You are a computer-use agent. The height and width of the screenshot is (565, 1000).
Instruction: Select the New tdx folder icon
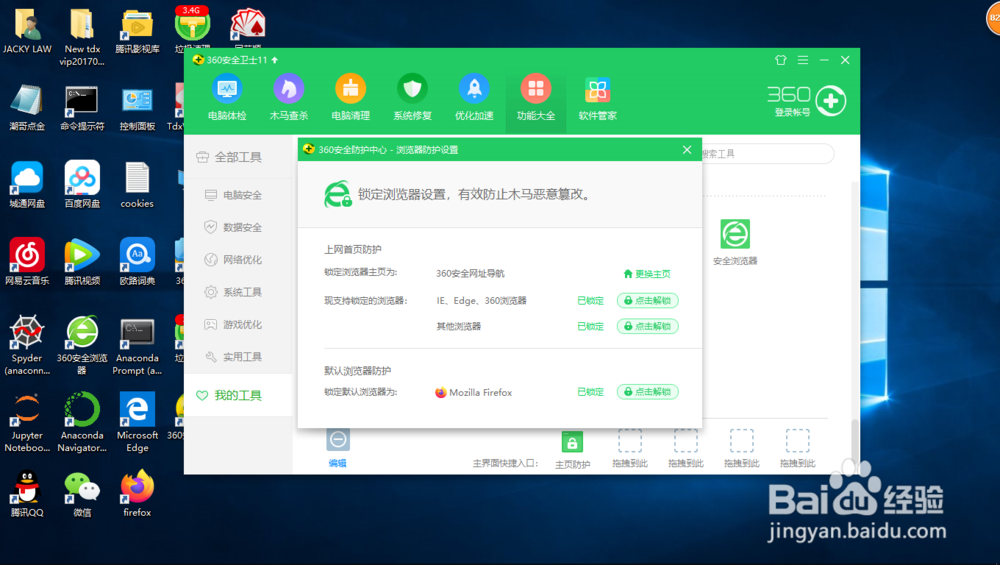[82, 37]
